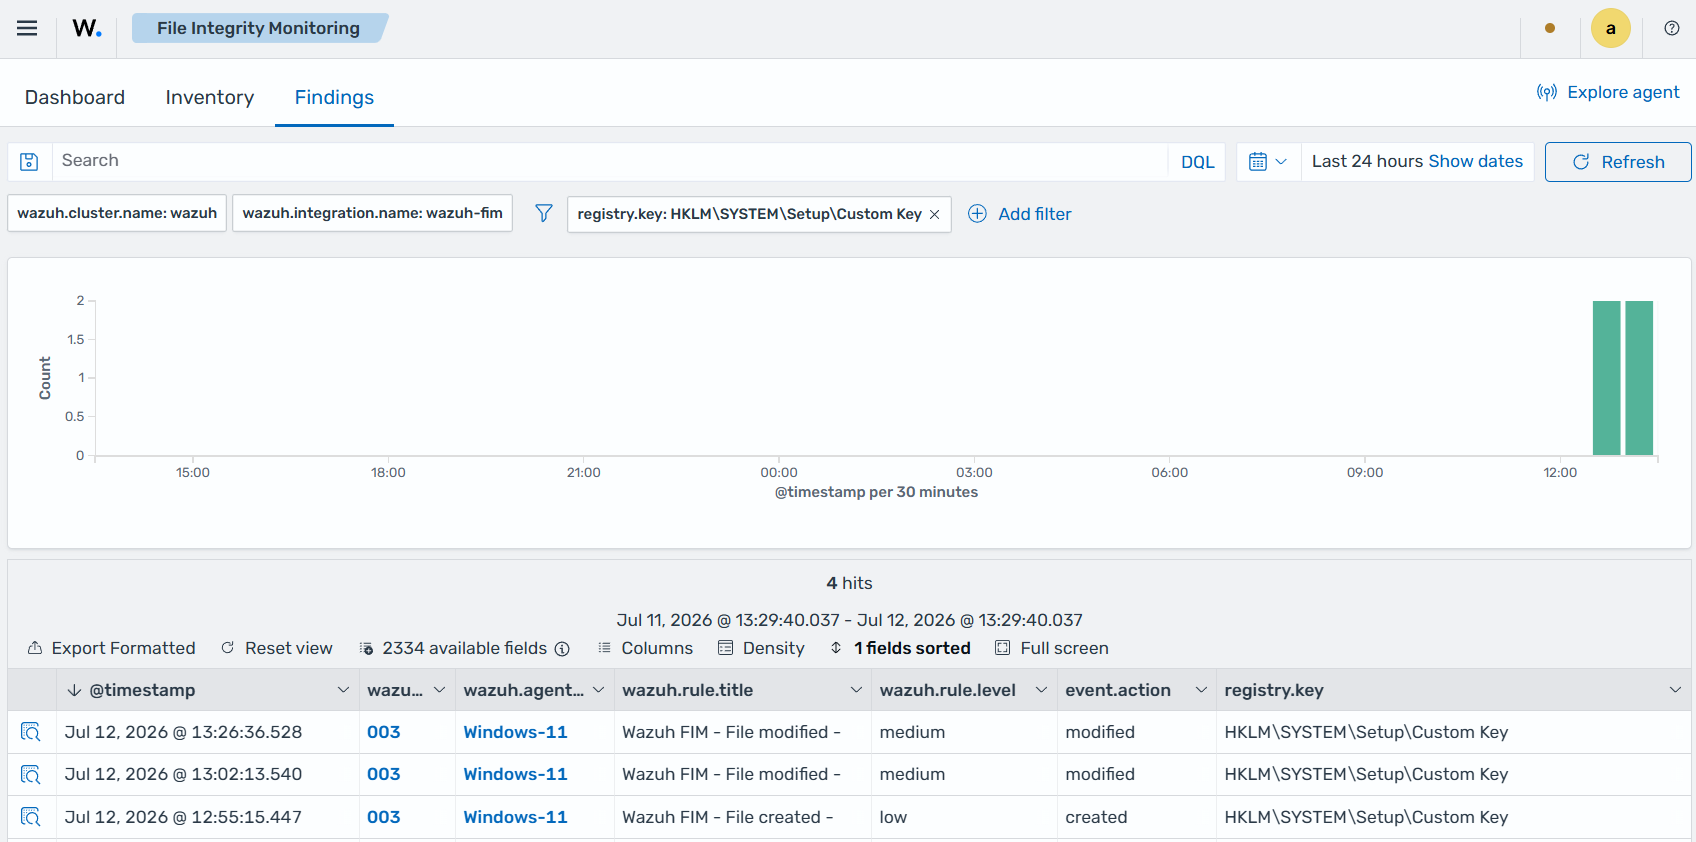Viewport: 1696px width, 842px height.
Task: Click the Refresh button
Action: coord(1618,162)
